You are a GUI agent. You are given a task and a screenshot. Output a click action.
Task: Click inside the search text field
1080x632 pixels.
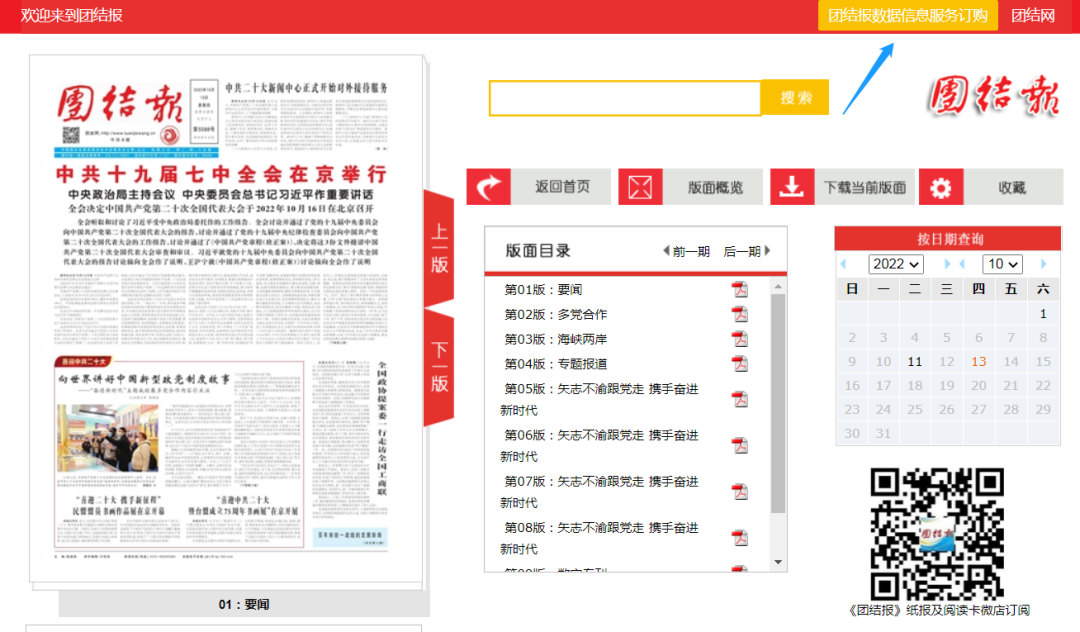(625, 98)
